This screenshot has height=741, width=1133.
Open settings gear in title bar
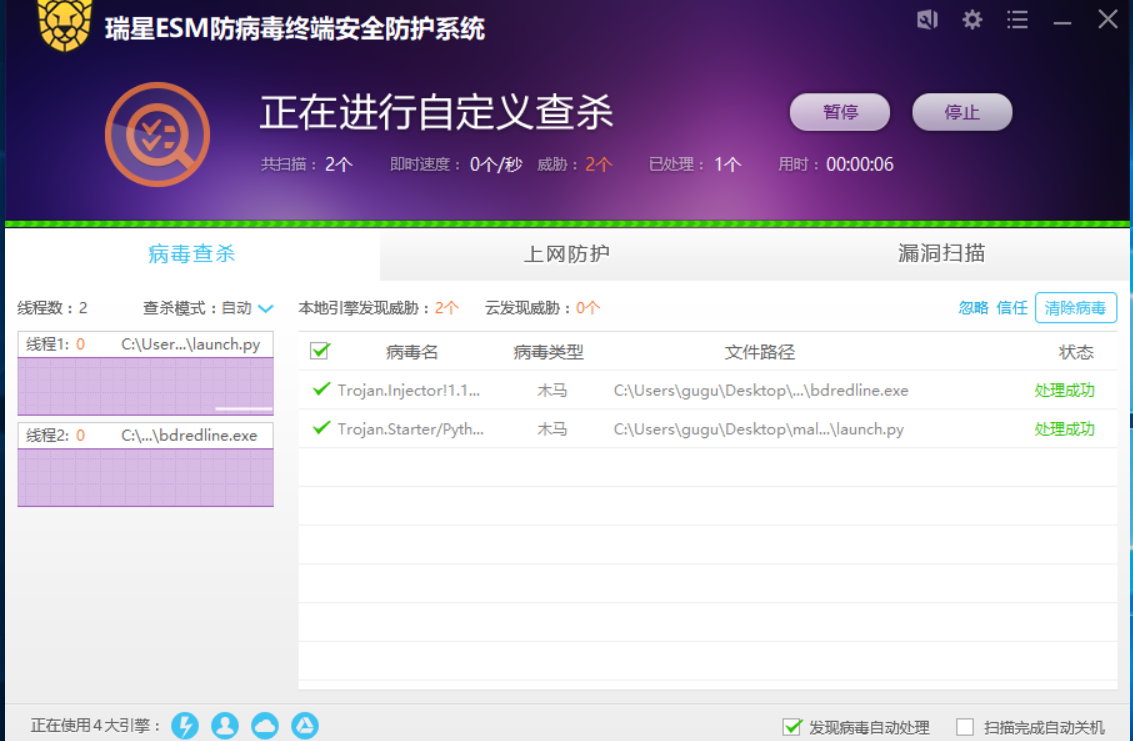(972, 20)
